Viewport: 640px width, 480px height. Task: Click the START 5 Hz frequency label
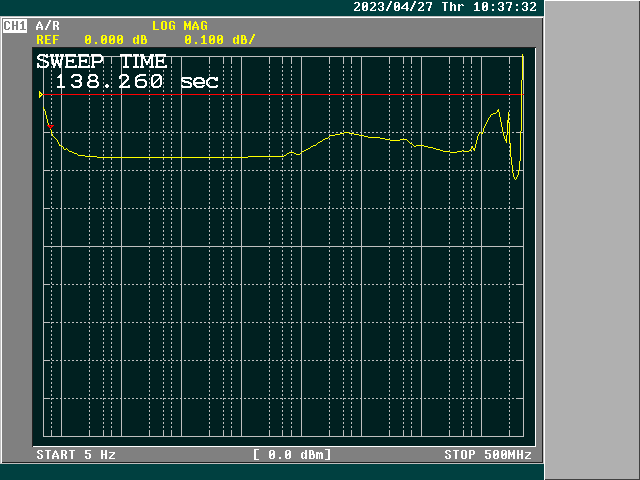(76, 455)
